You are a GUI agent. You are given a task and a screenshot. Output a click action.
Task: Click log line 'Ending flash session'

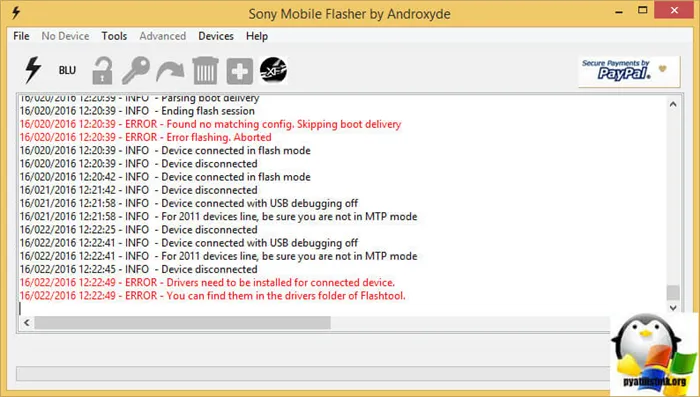coord(137,111)
